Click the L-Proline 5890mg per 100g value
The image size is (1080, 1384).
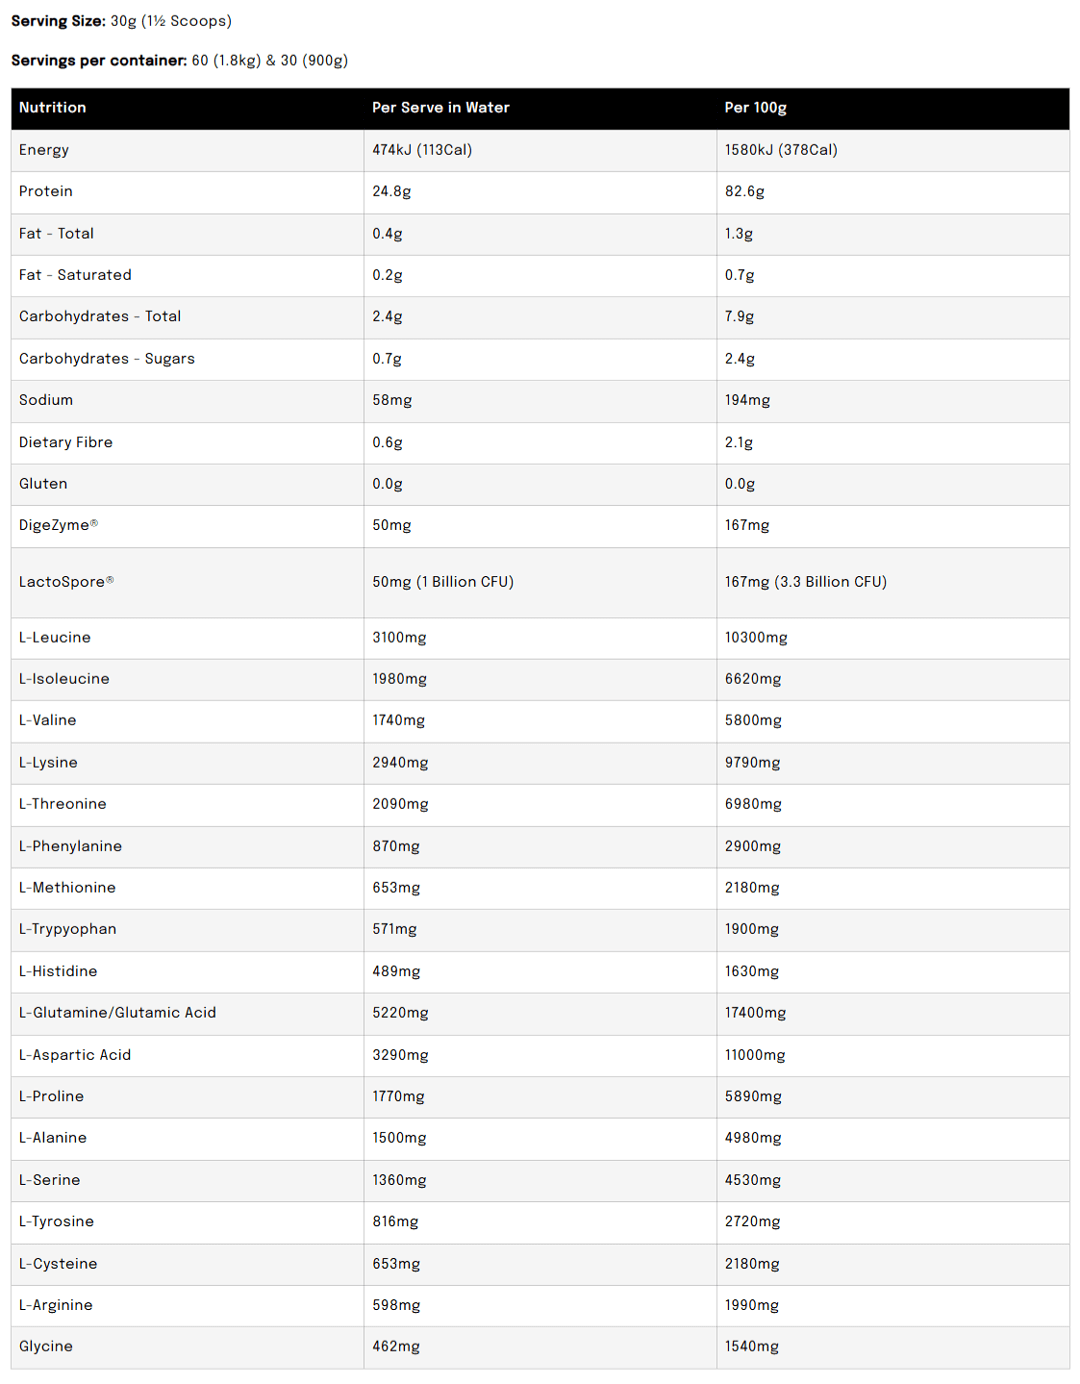(753, 1097)
